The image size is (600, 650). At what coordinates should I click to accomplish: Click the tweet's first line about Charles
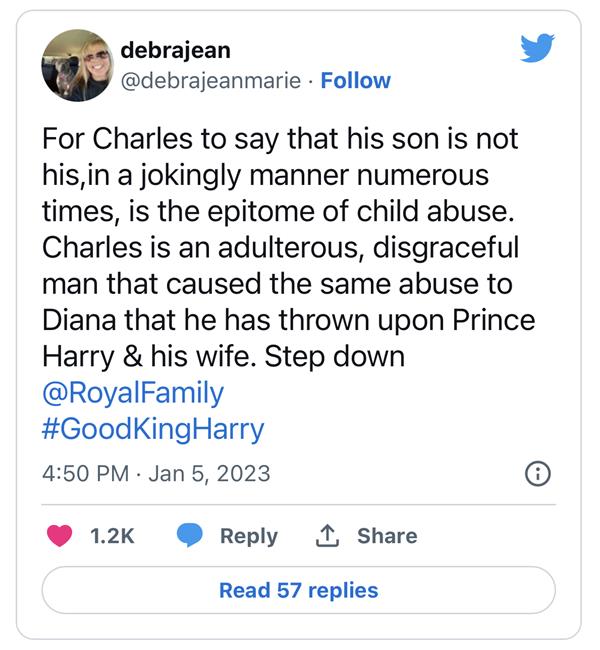[281, 138]
